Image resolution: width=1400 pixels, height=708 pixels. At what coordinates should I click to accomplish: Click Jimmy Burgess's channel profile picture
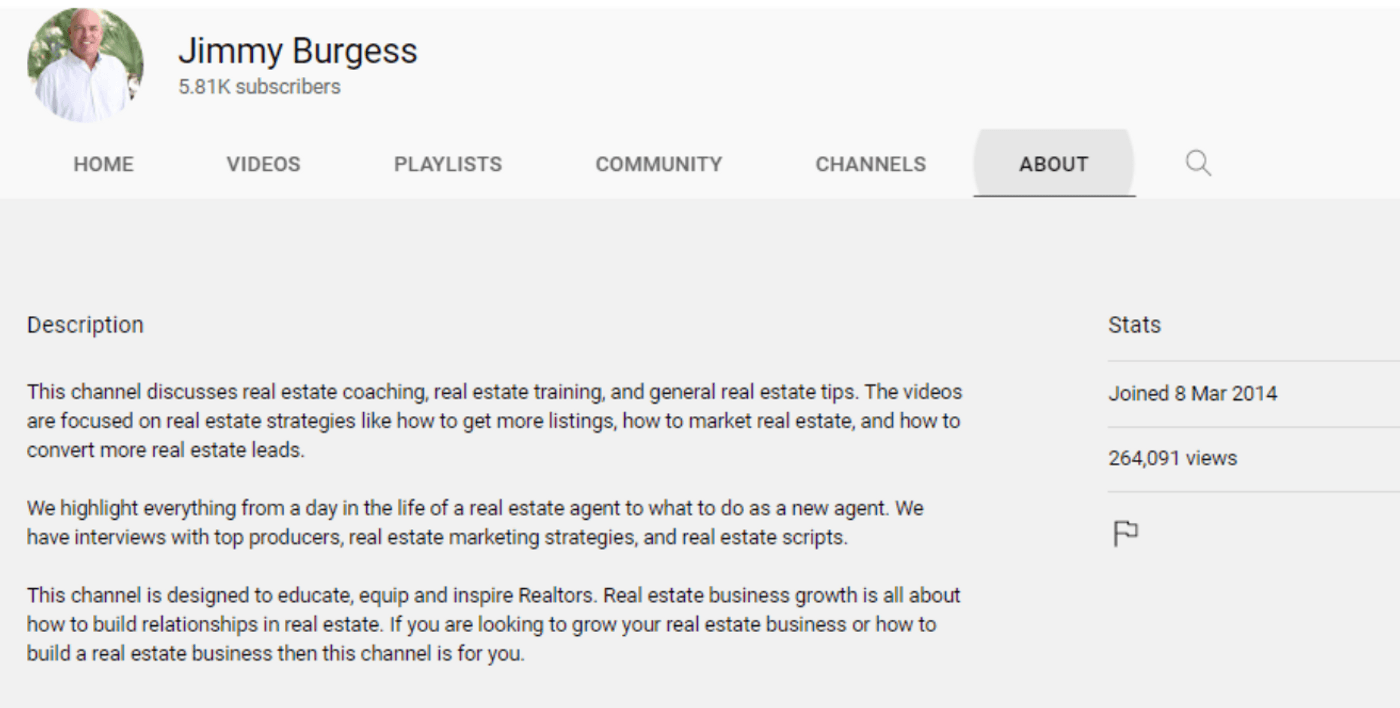coord(85,66)
